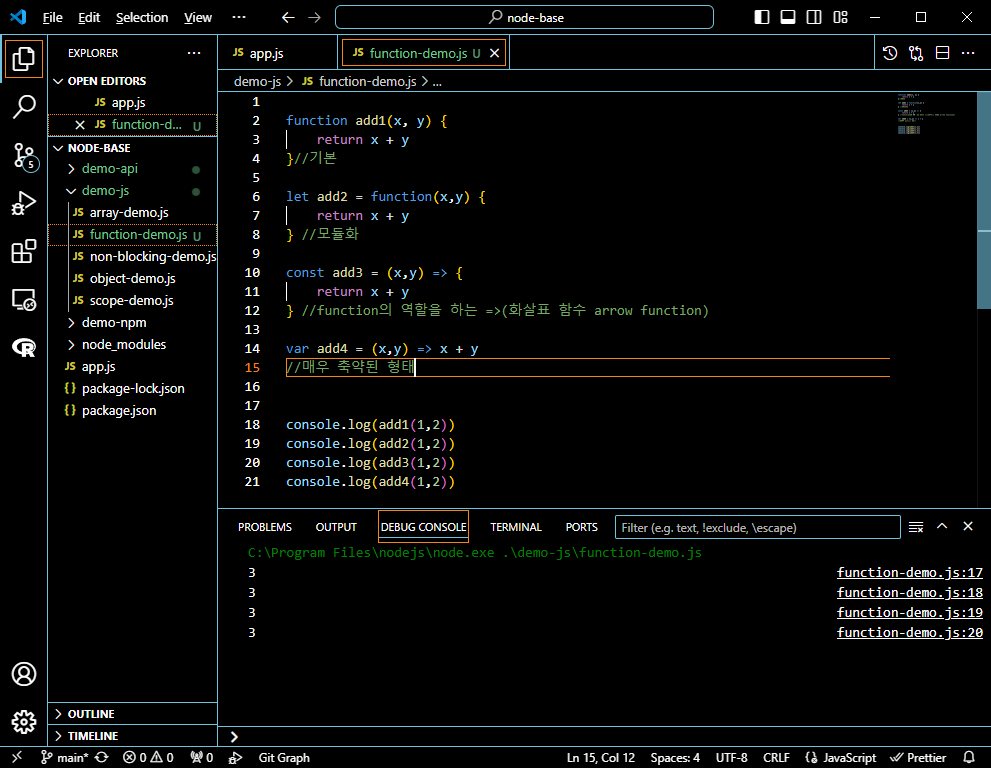Toggle the bottom panel visibility

click(787, 17)
